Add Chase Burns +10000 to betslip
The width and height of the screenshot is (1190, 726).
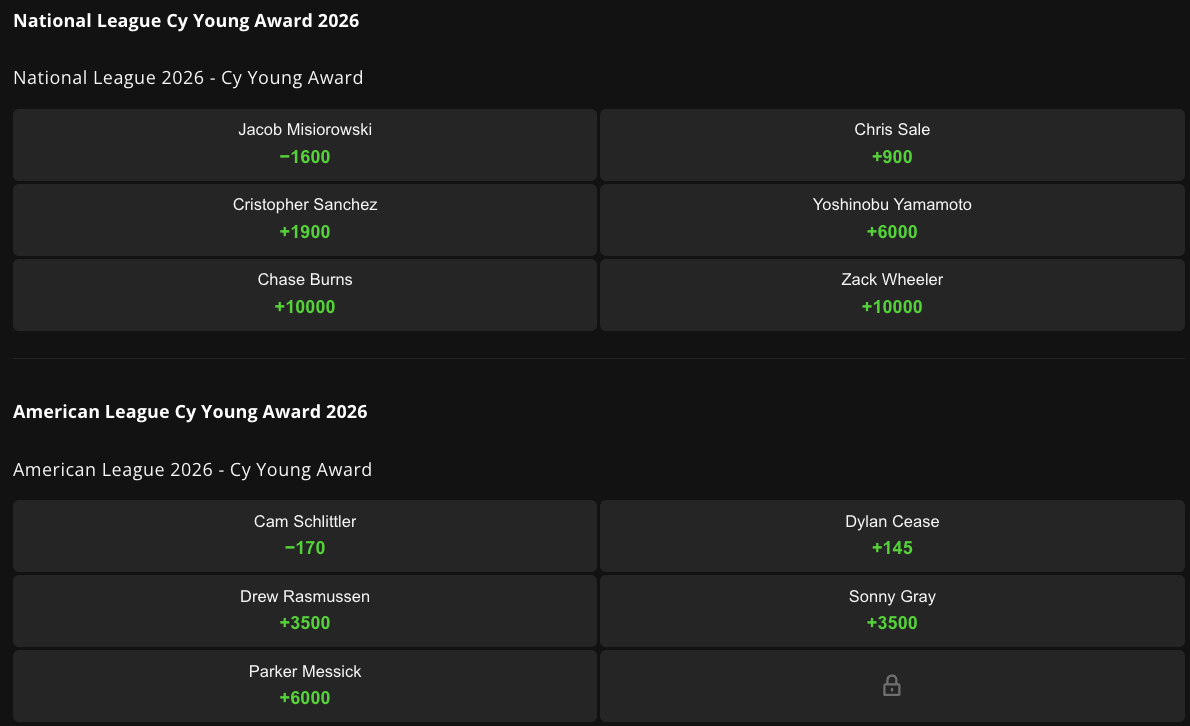tap(304, 294)
